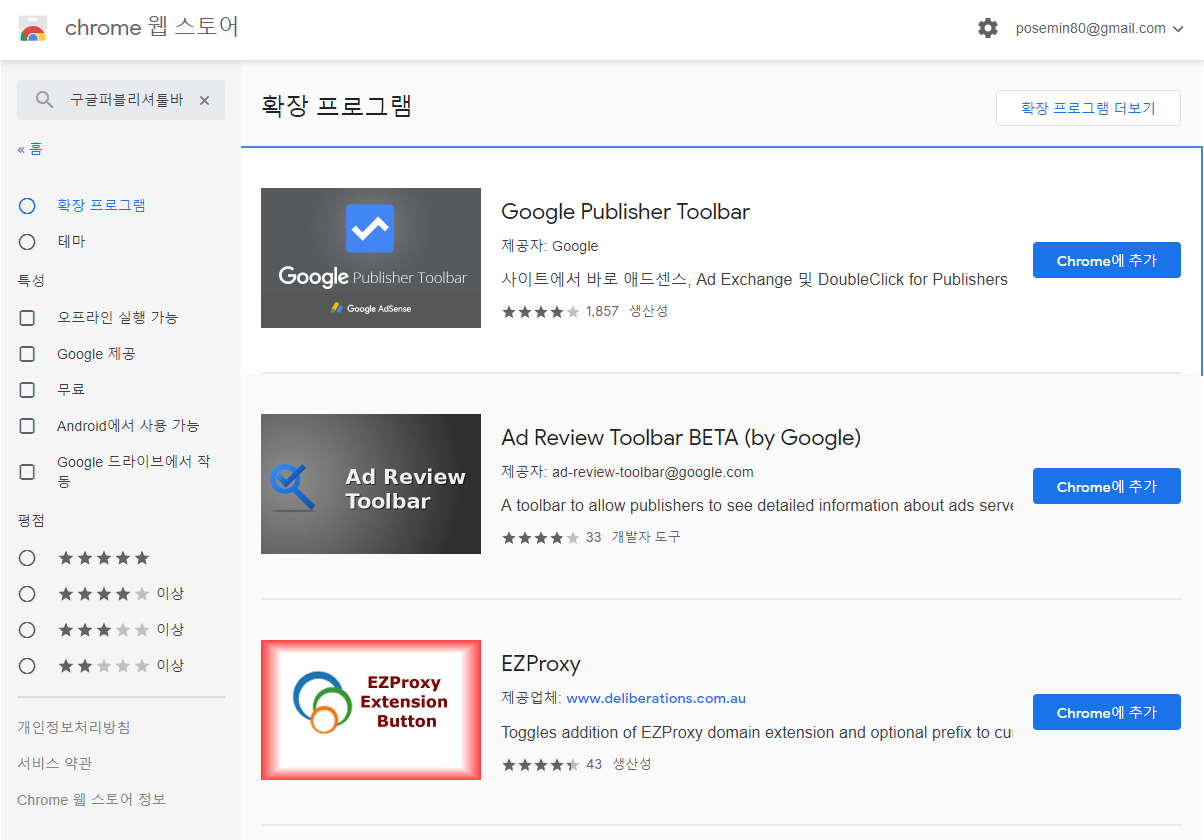Viewport: 1204px width, 840px height.
Task: Click the 제공자: Google text
Action: (x=550, y=246)
